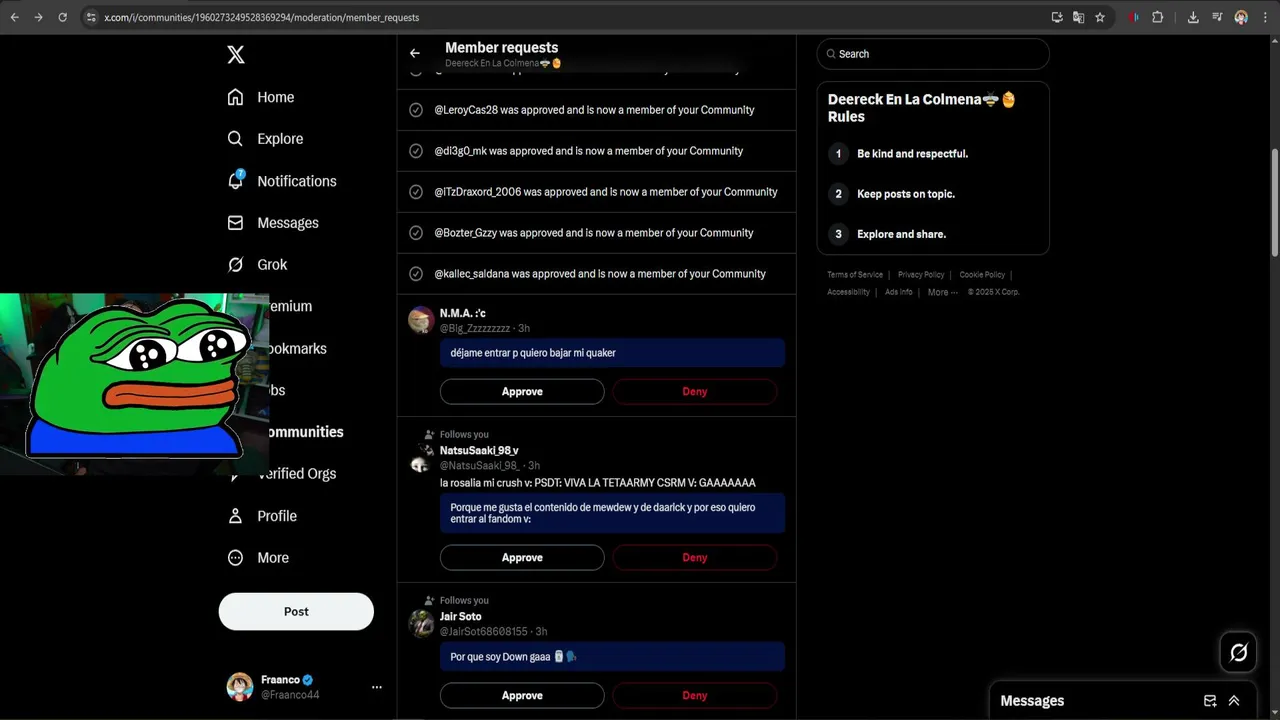Open browser downloads icon
Viewport: 1280px width, 720px height.
point(1193,17)
